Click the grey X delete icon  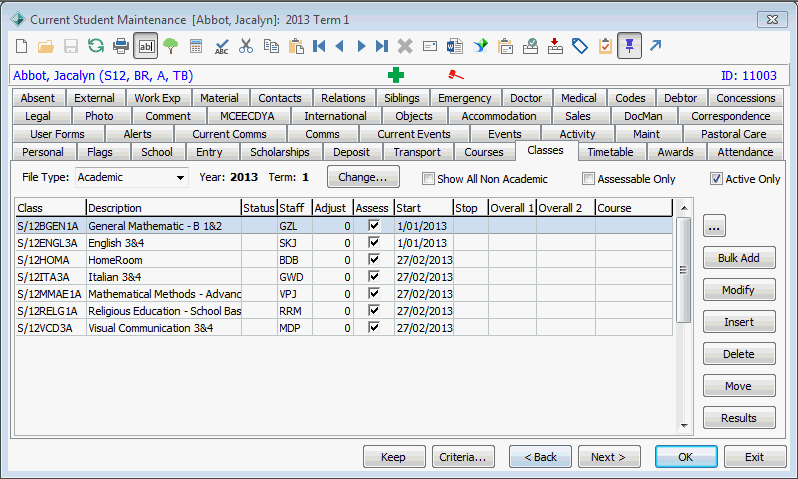click(x=405, y=46)
